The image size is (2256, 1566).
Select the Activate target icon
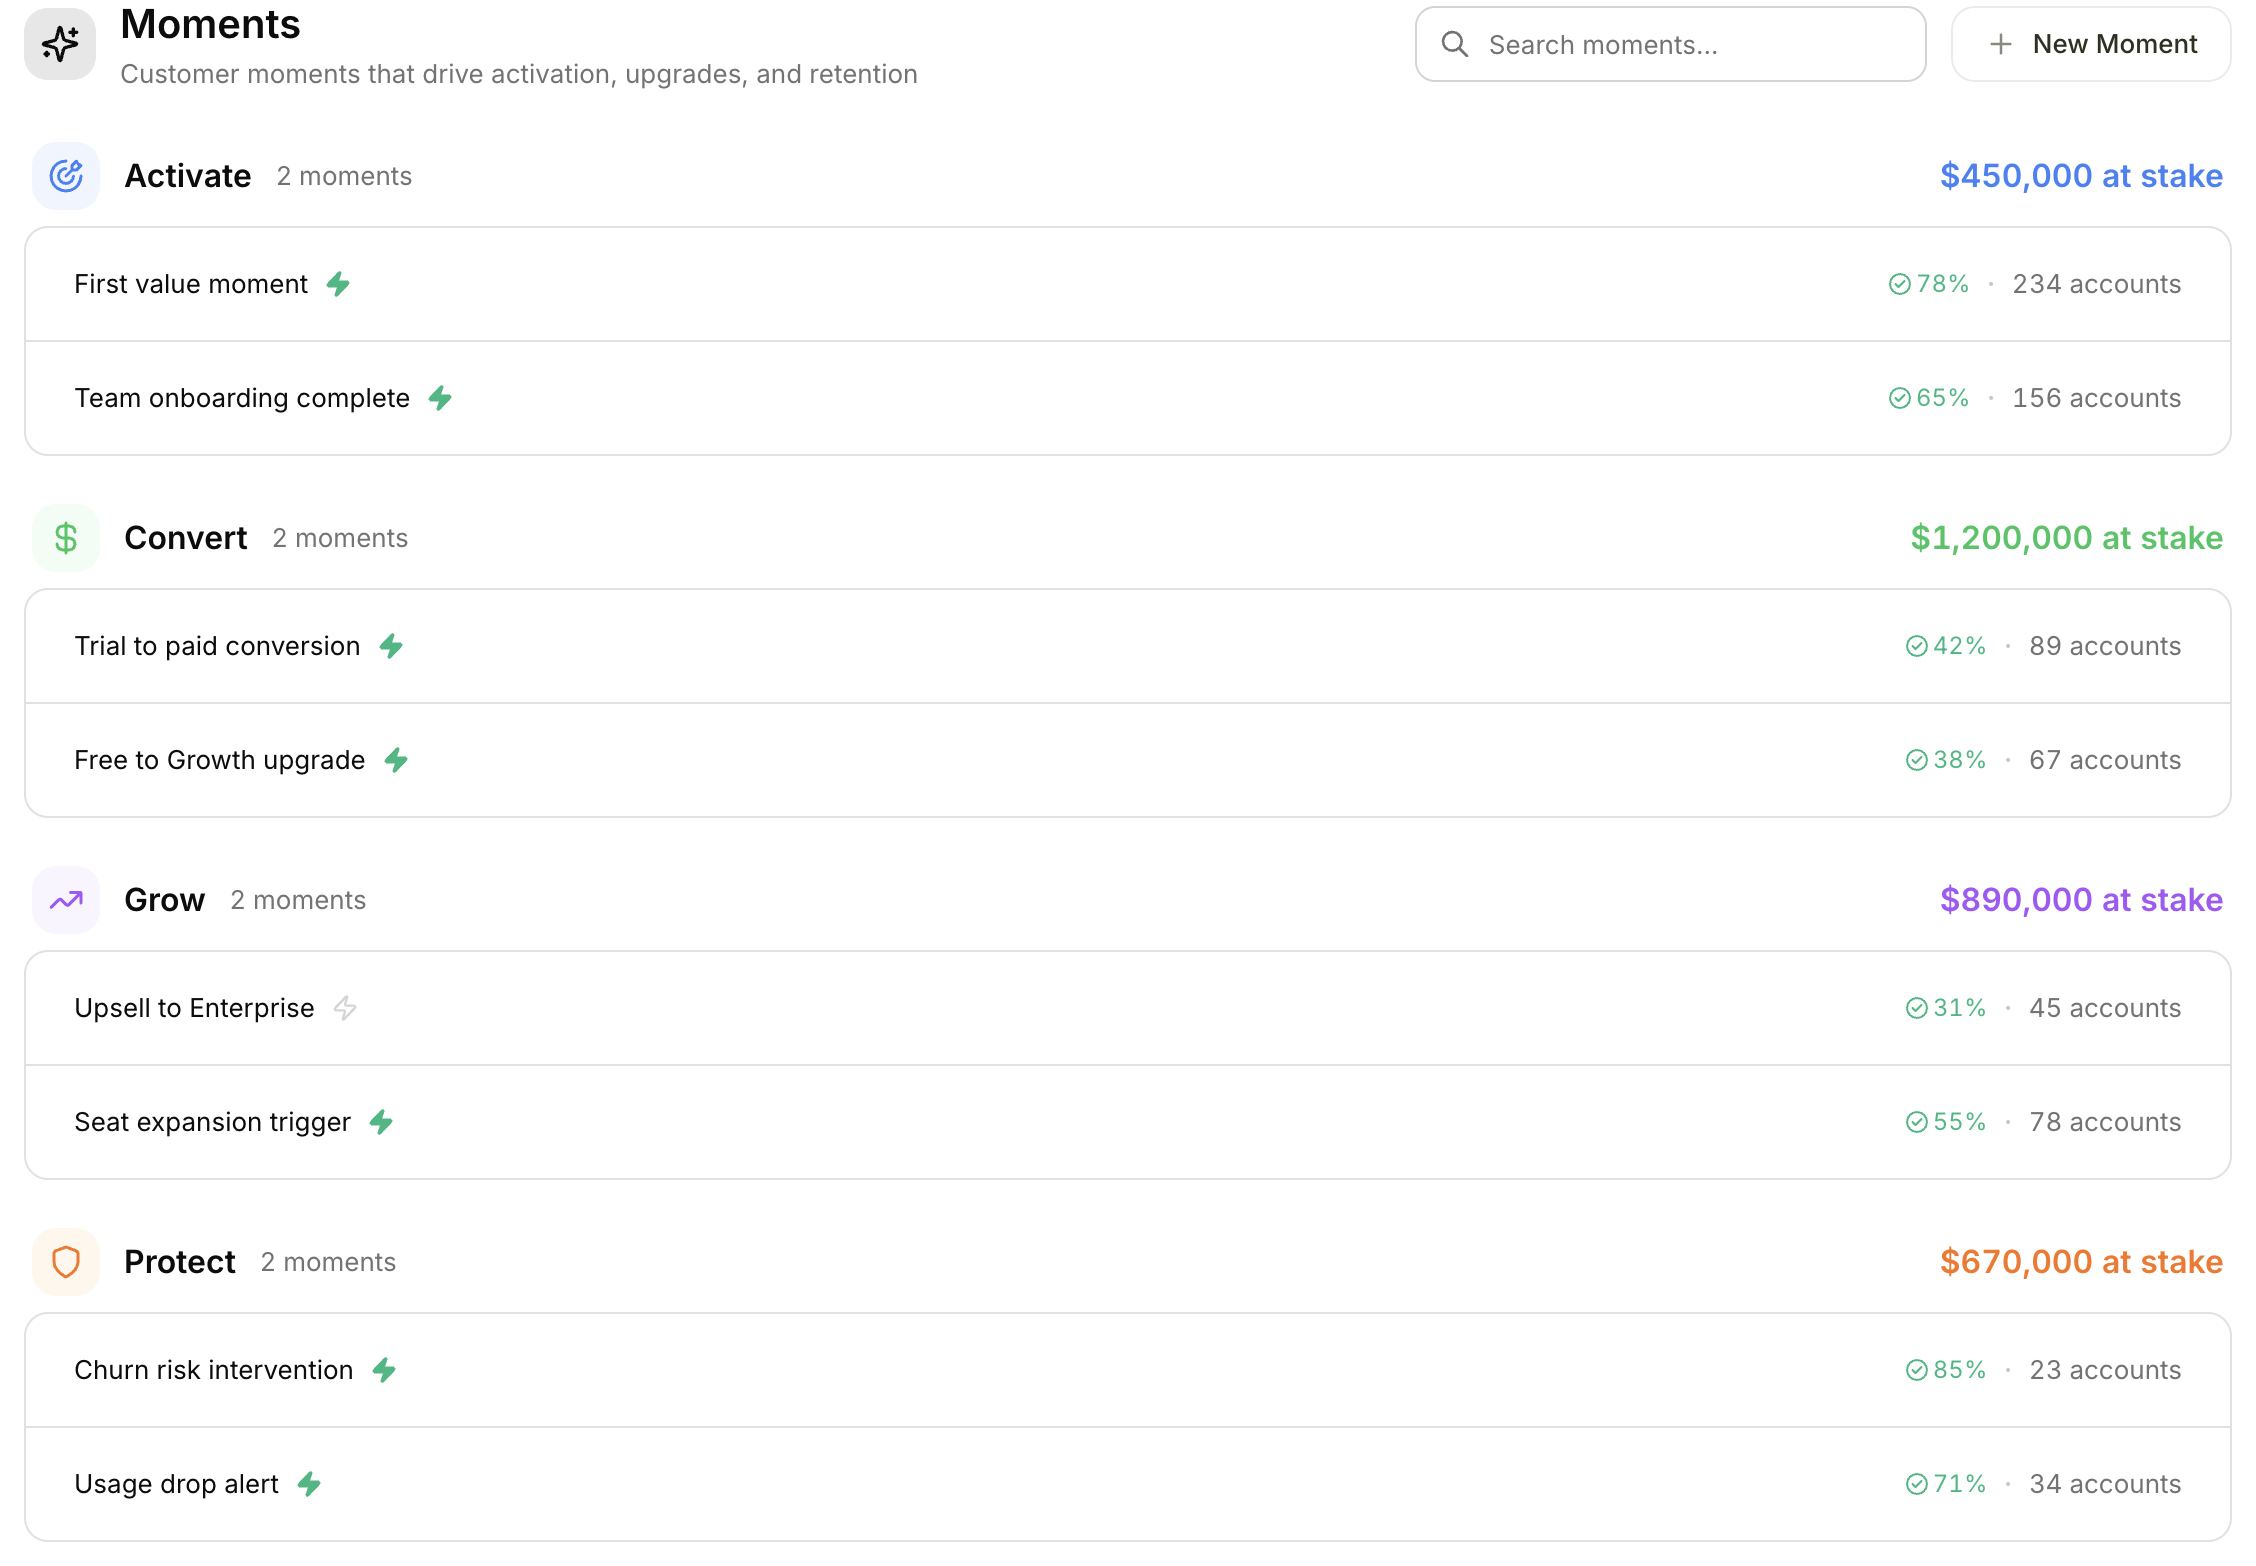click(x=65, y=175)
